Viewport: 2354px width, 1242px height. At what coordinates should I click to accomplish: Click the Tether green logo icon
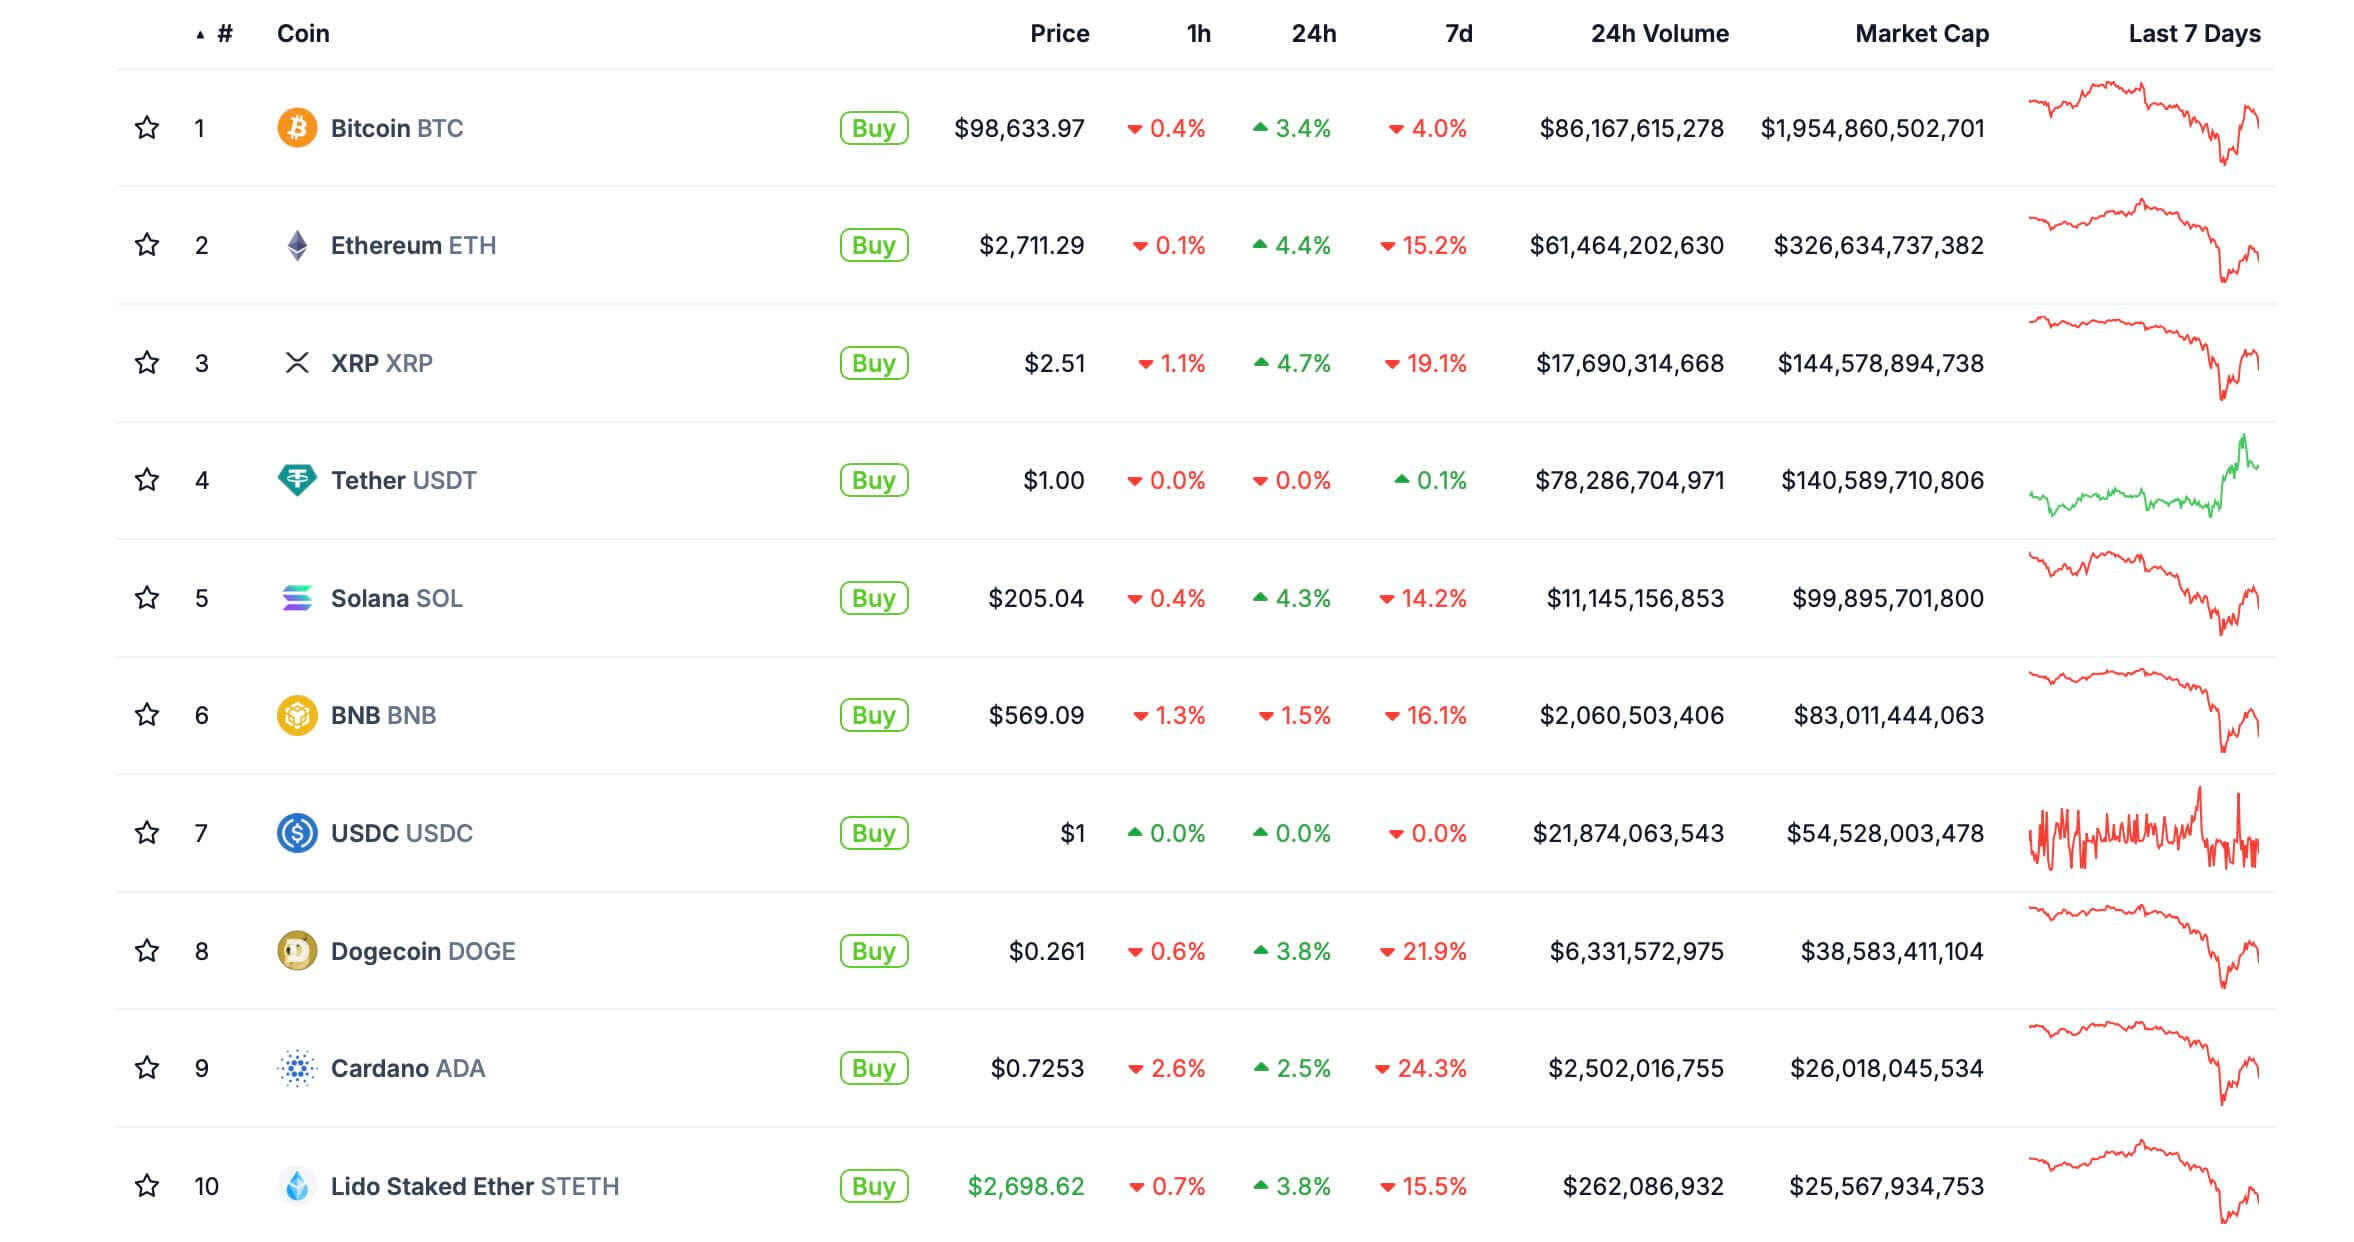[297, 480]
